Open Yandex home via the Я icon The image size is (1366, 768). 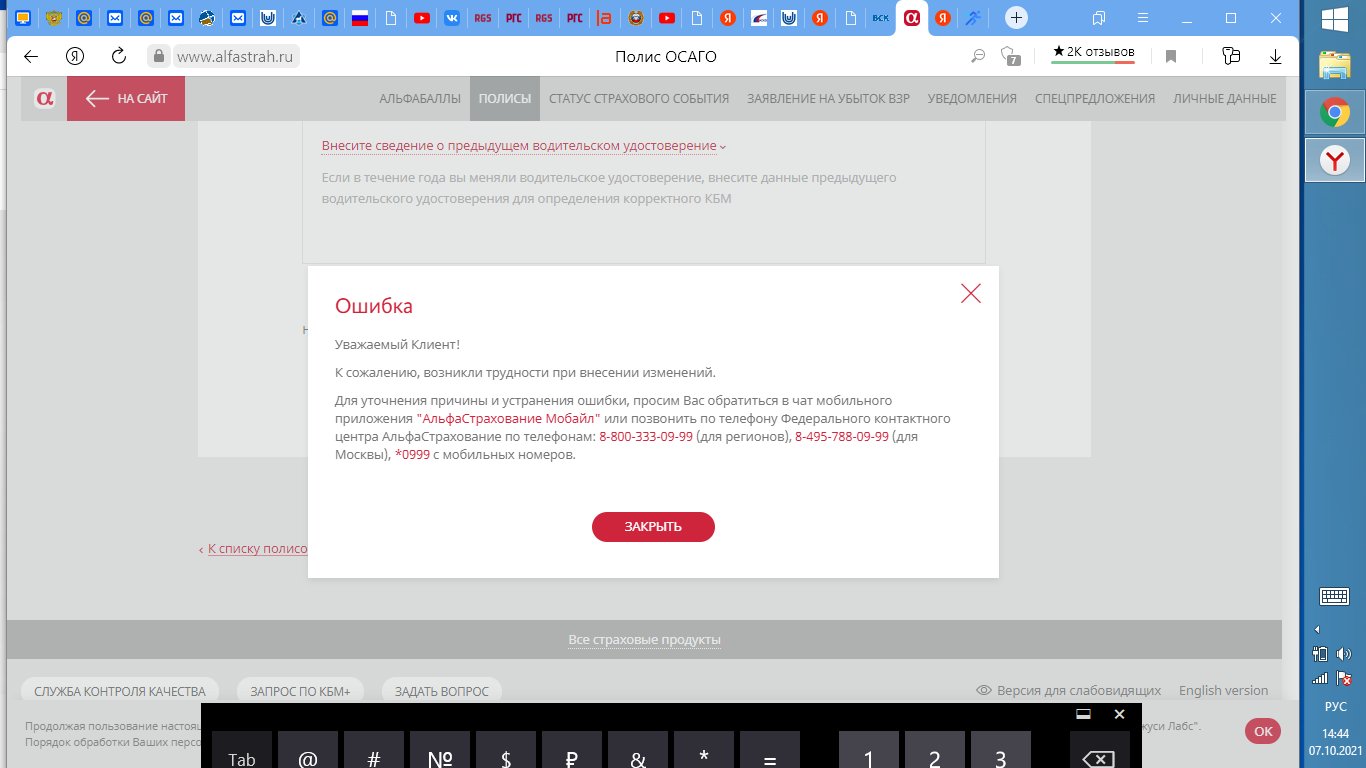[74, 57]
